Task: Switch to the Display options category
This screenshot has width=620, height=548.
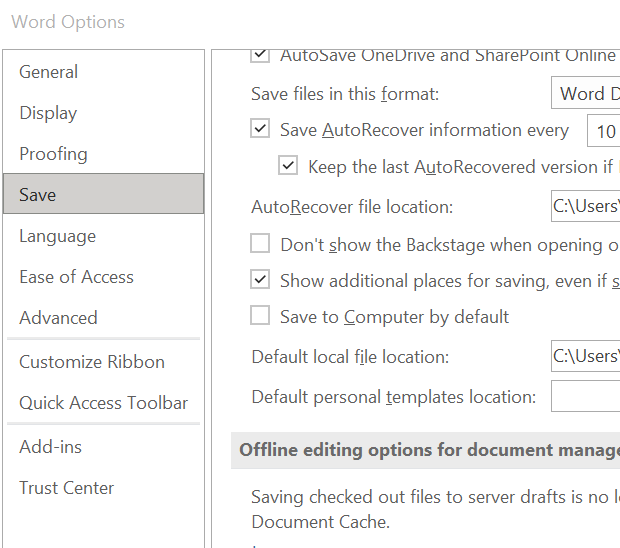Action: 48,113
